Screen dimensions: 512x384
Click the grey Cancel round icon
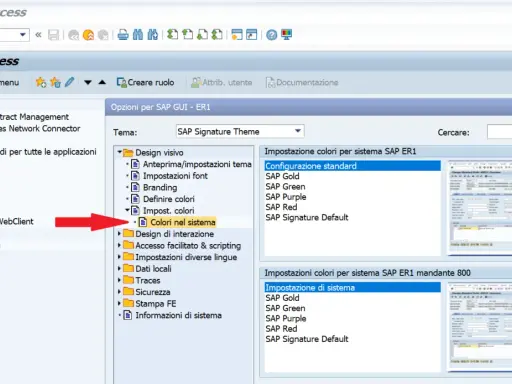coord(103,35)
